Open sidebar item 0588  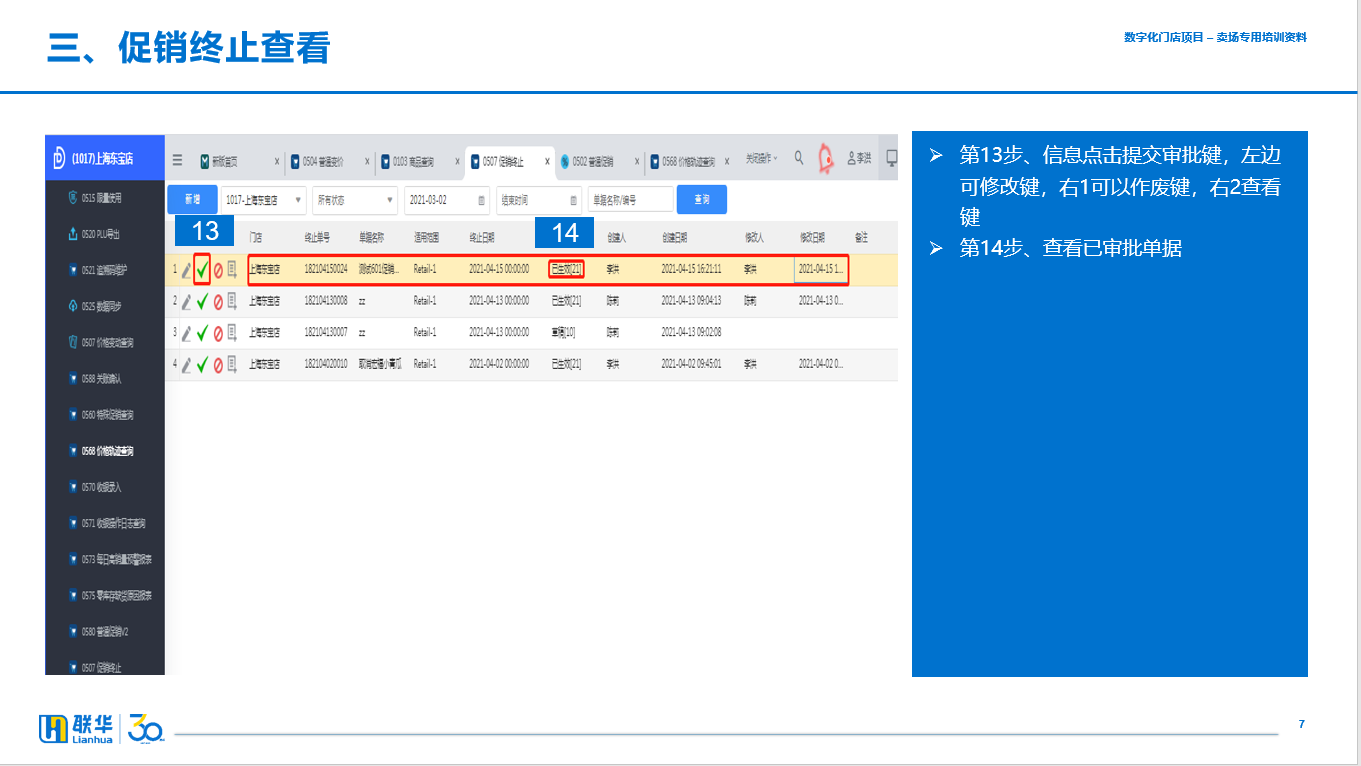click(105, 379)
